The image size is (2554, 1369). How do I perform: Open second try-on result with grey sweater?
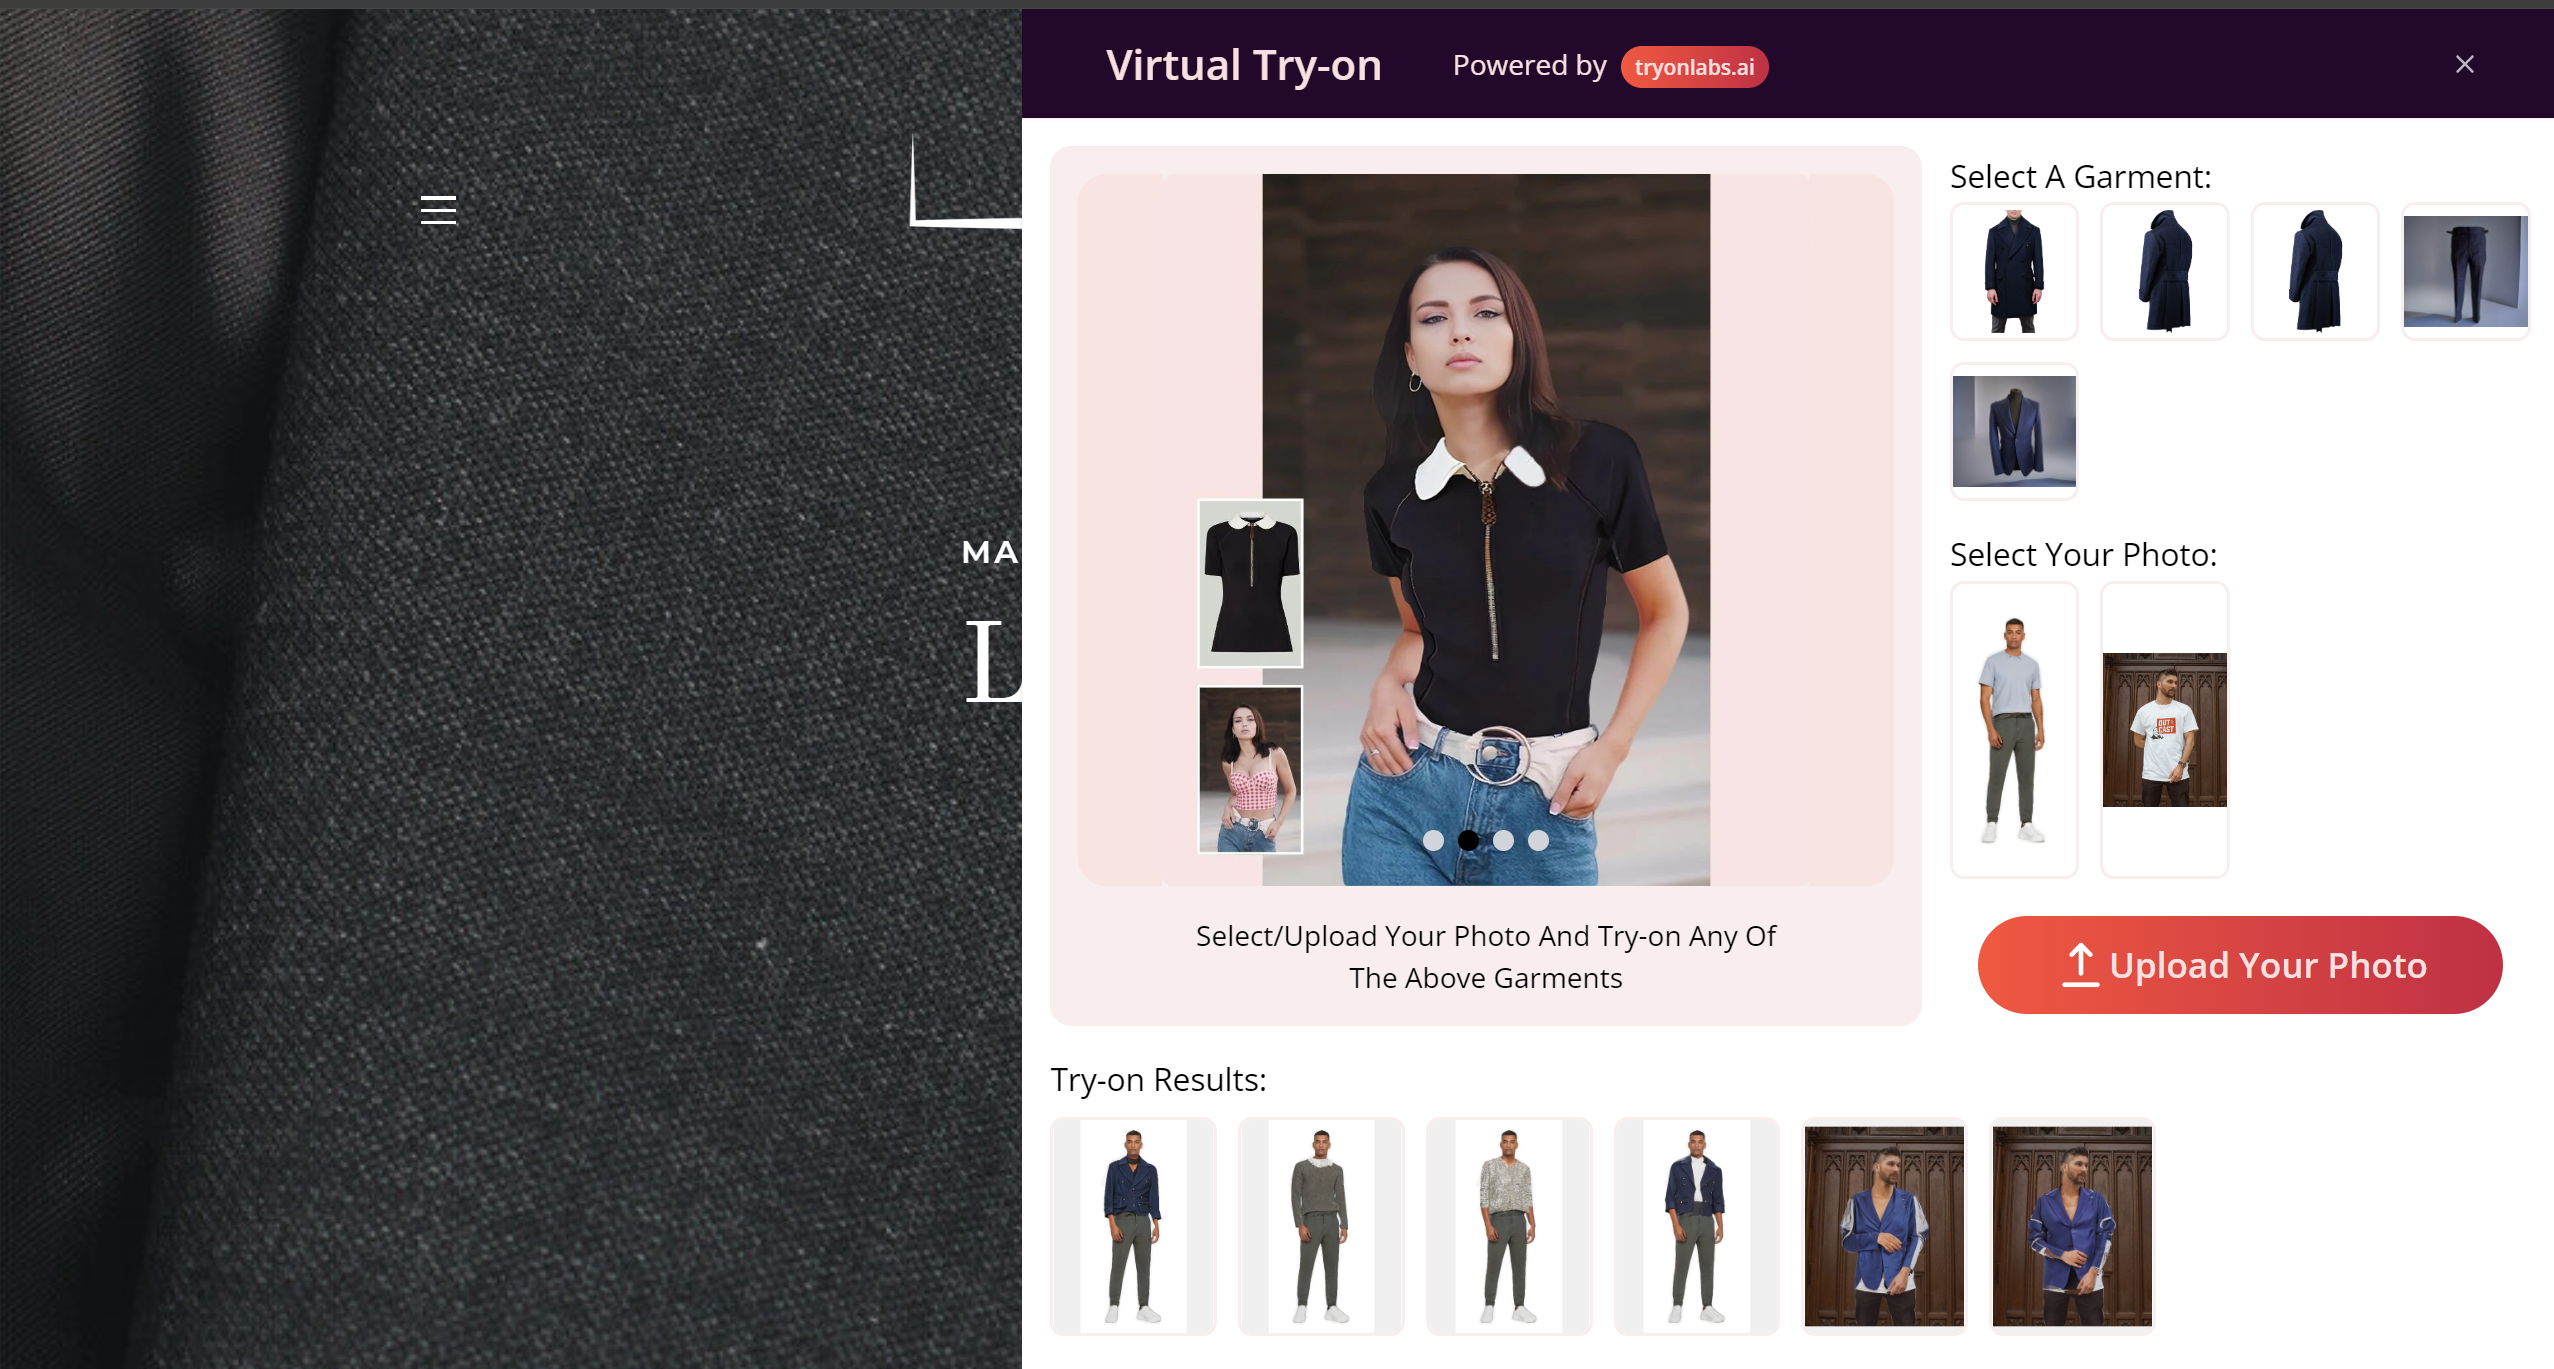[1321, 1226]
